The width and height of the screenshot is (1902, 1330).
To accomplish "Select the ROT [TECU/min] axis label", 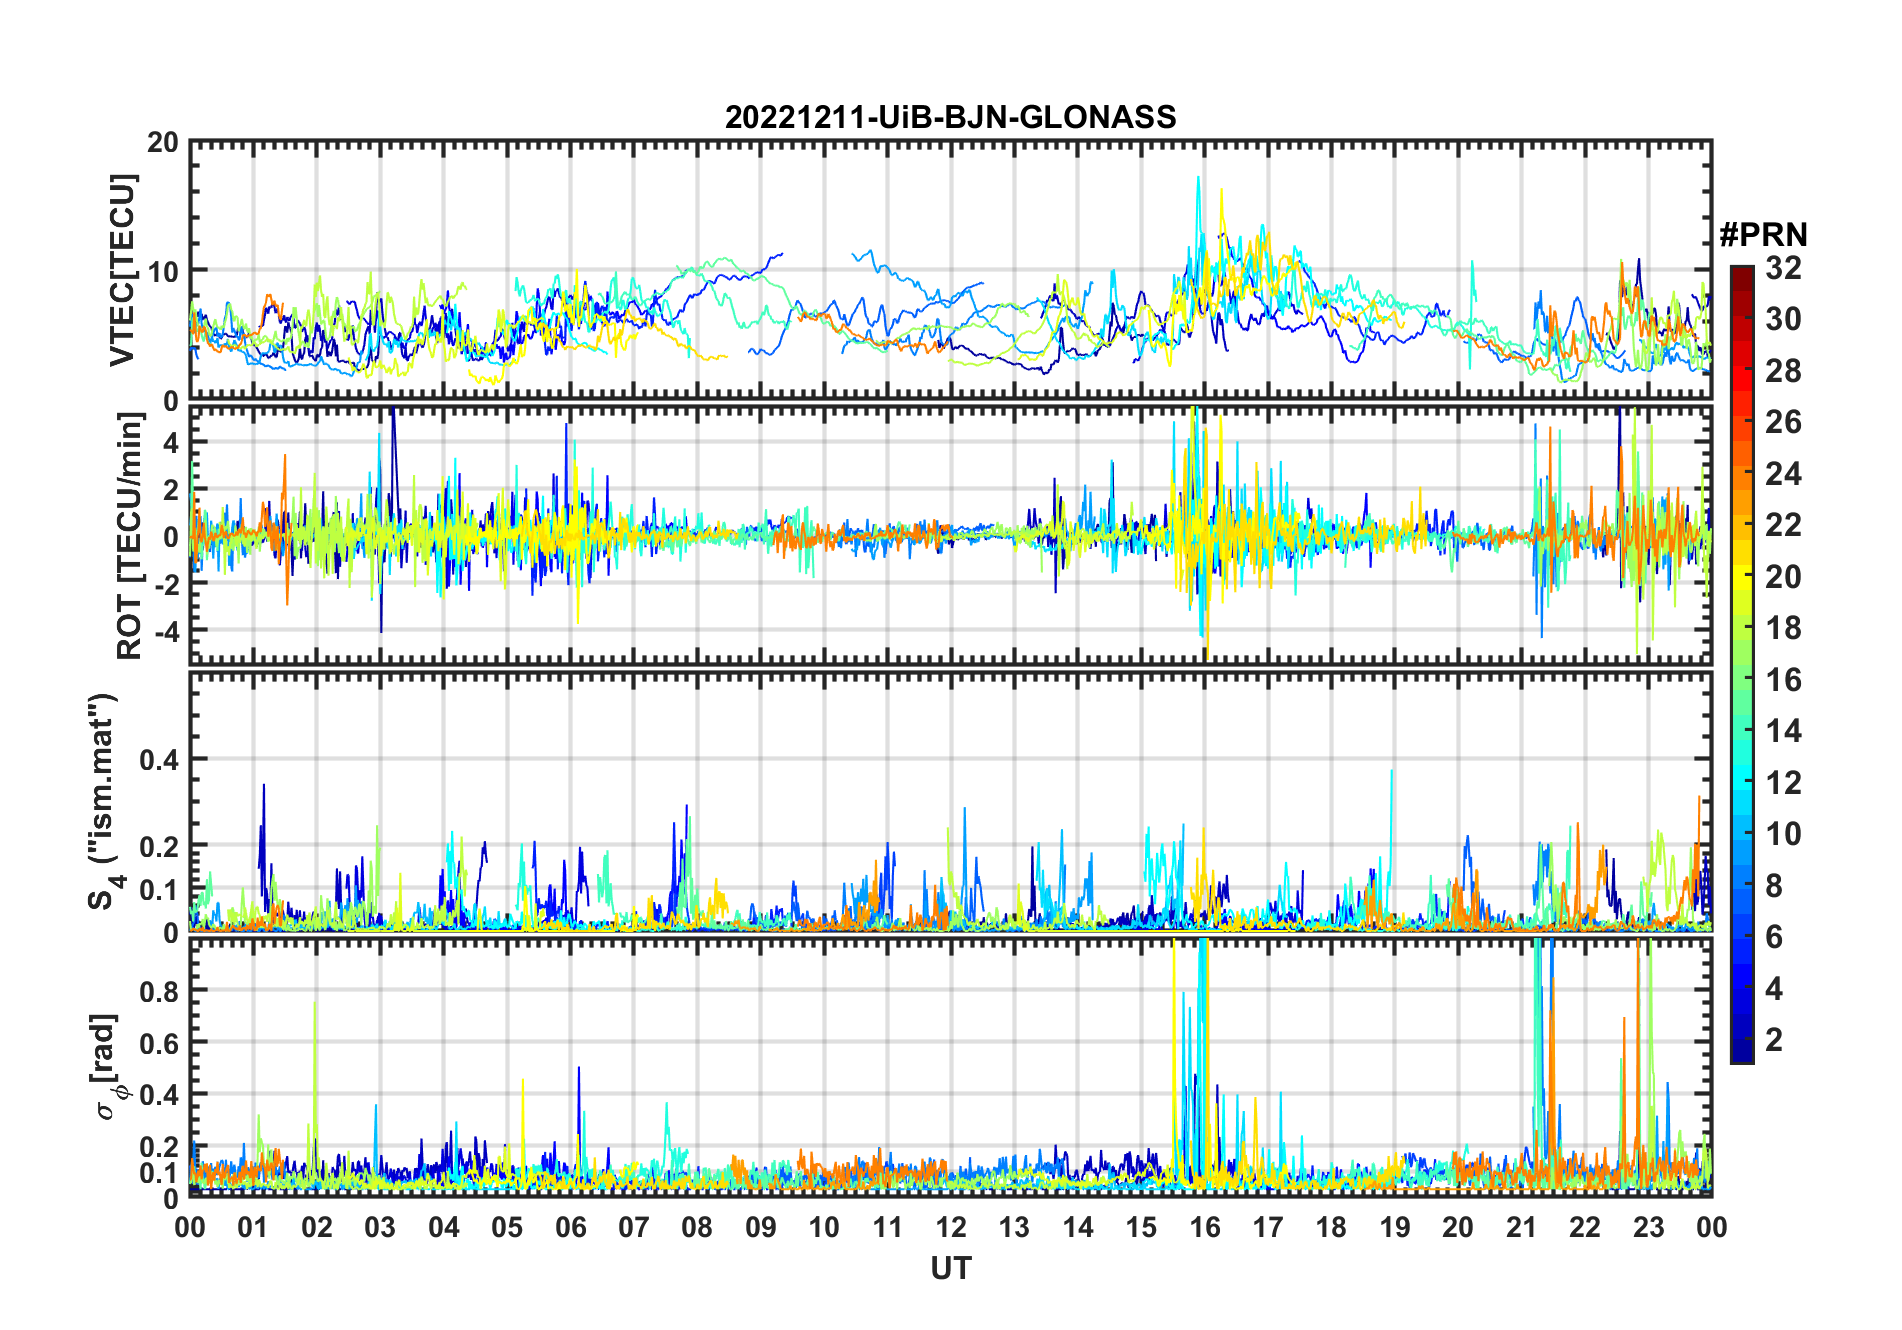I will tap(129, 535).
